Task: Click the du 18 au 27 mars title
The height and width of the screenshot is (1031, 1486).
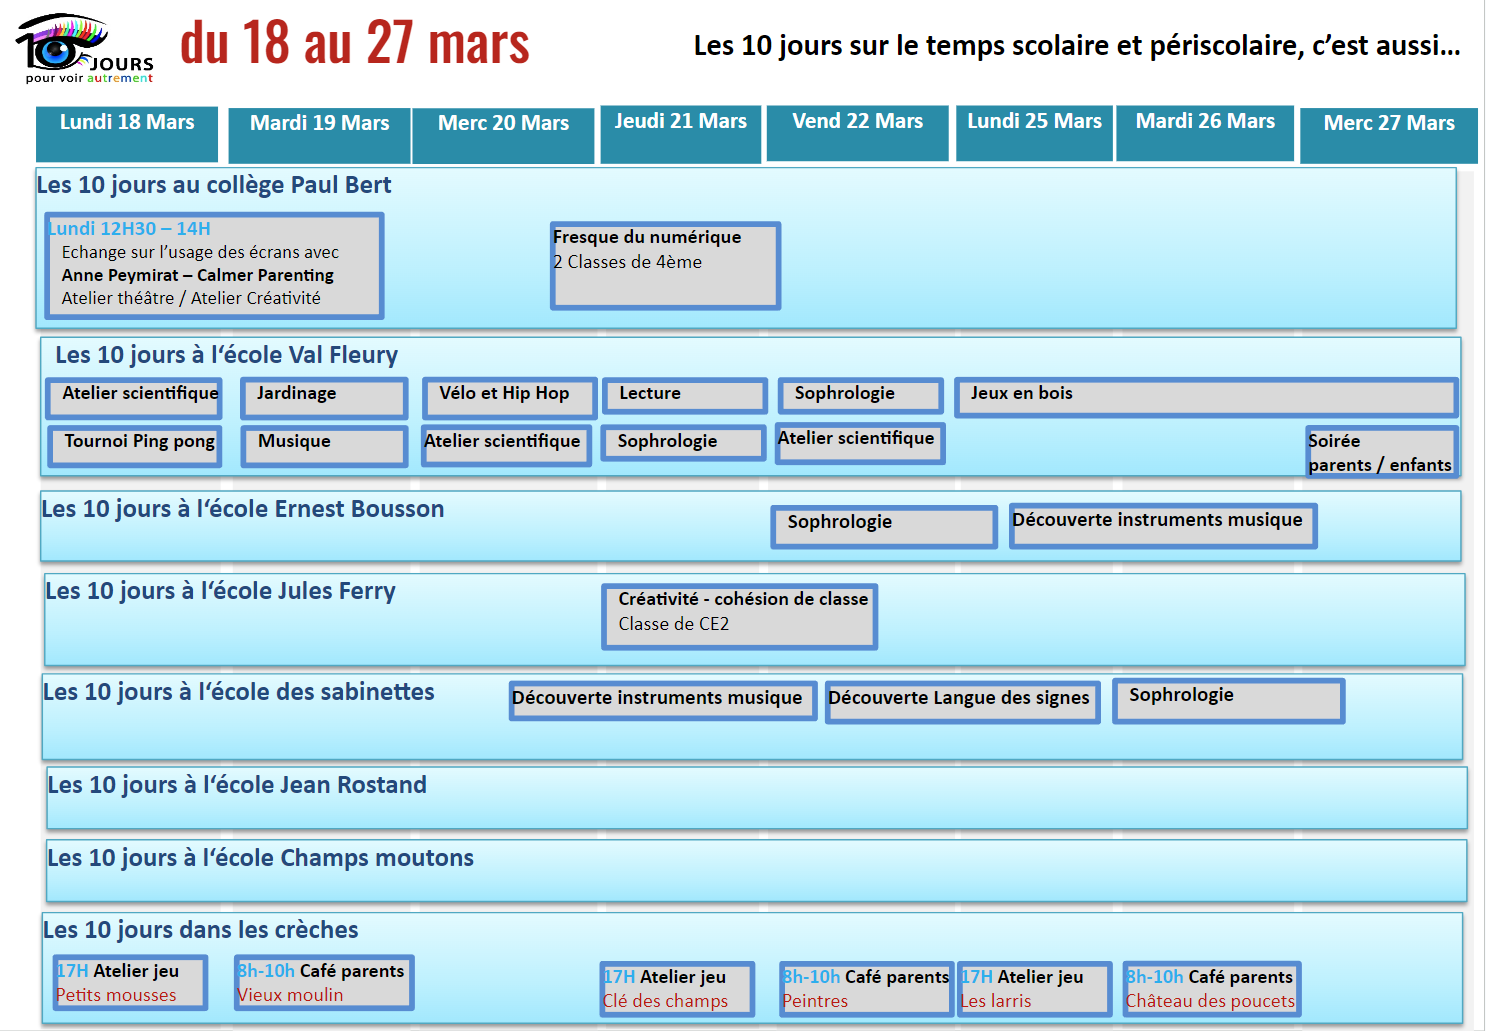Action: coord(355,44)
